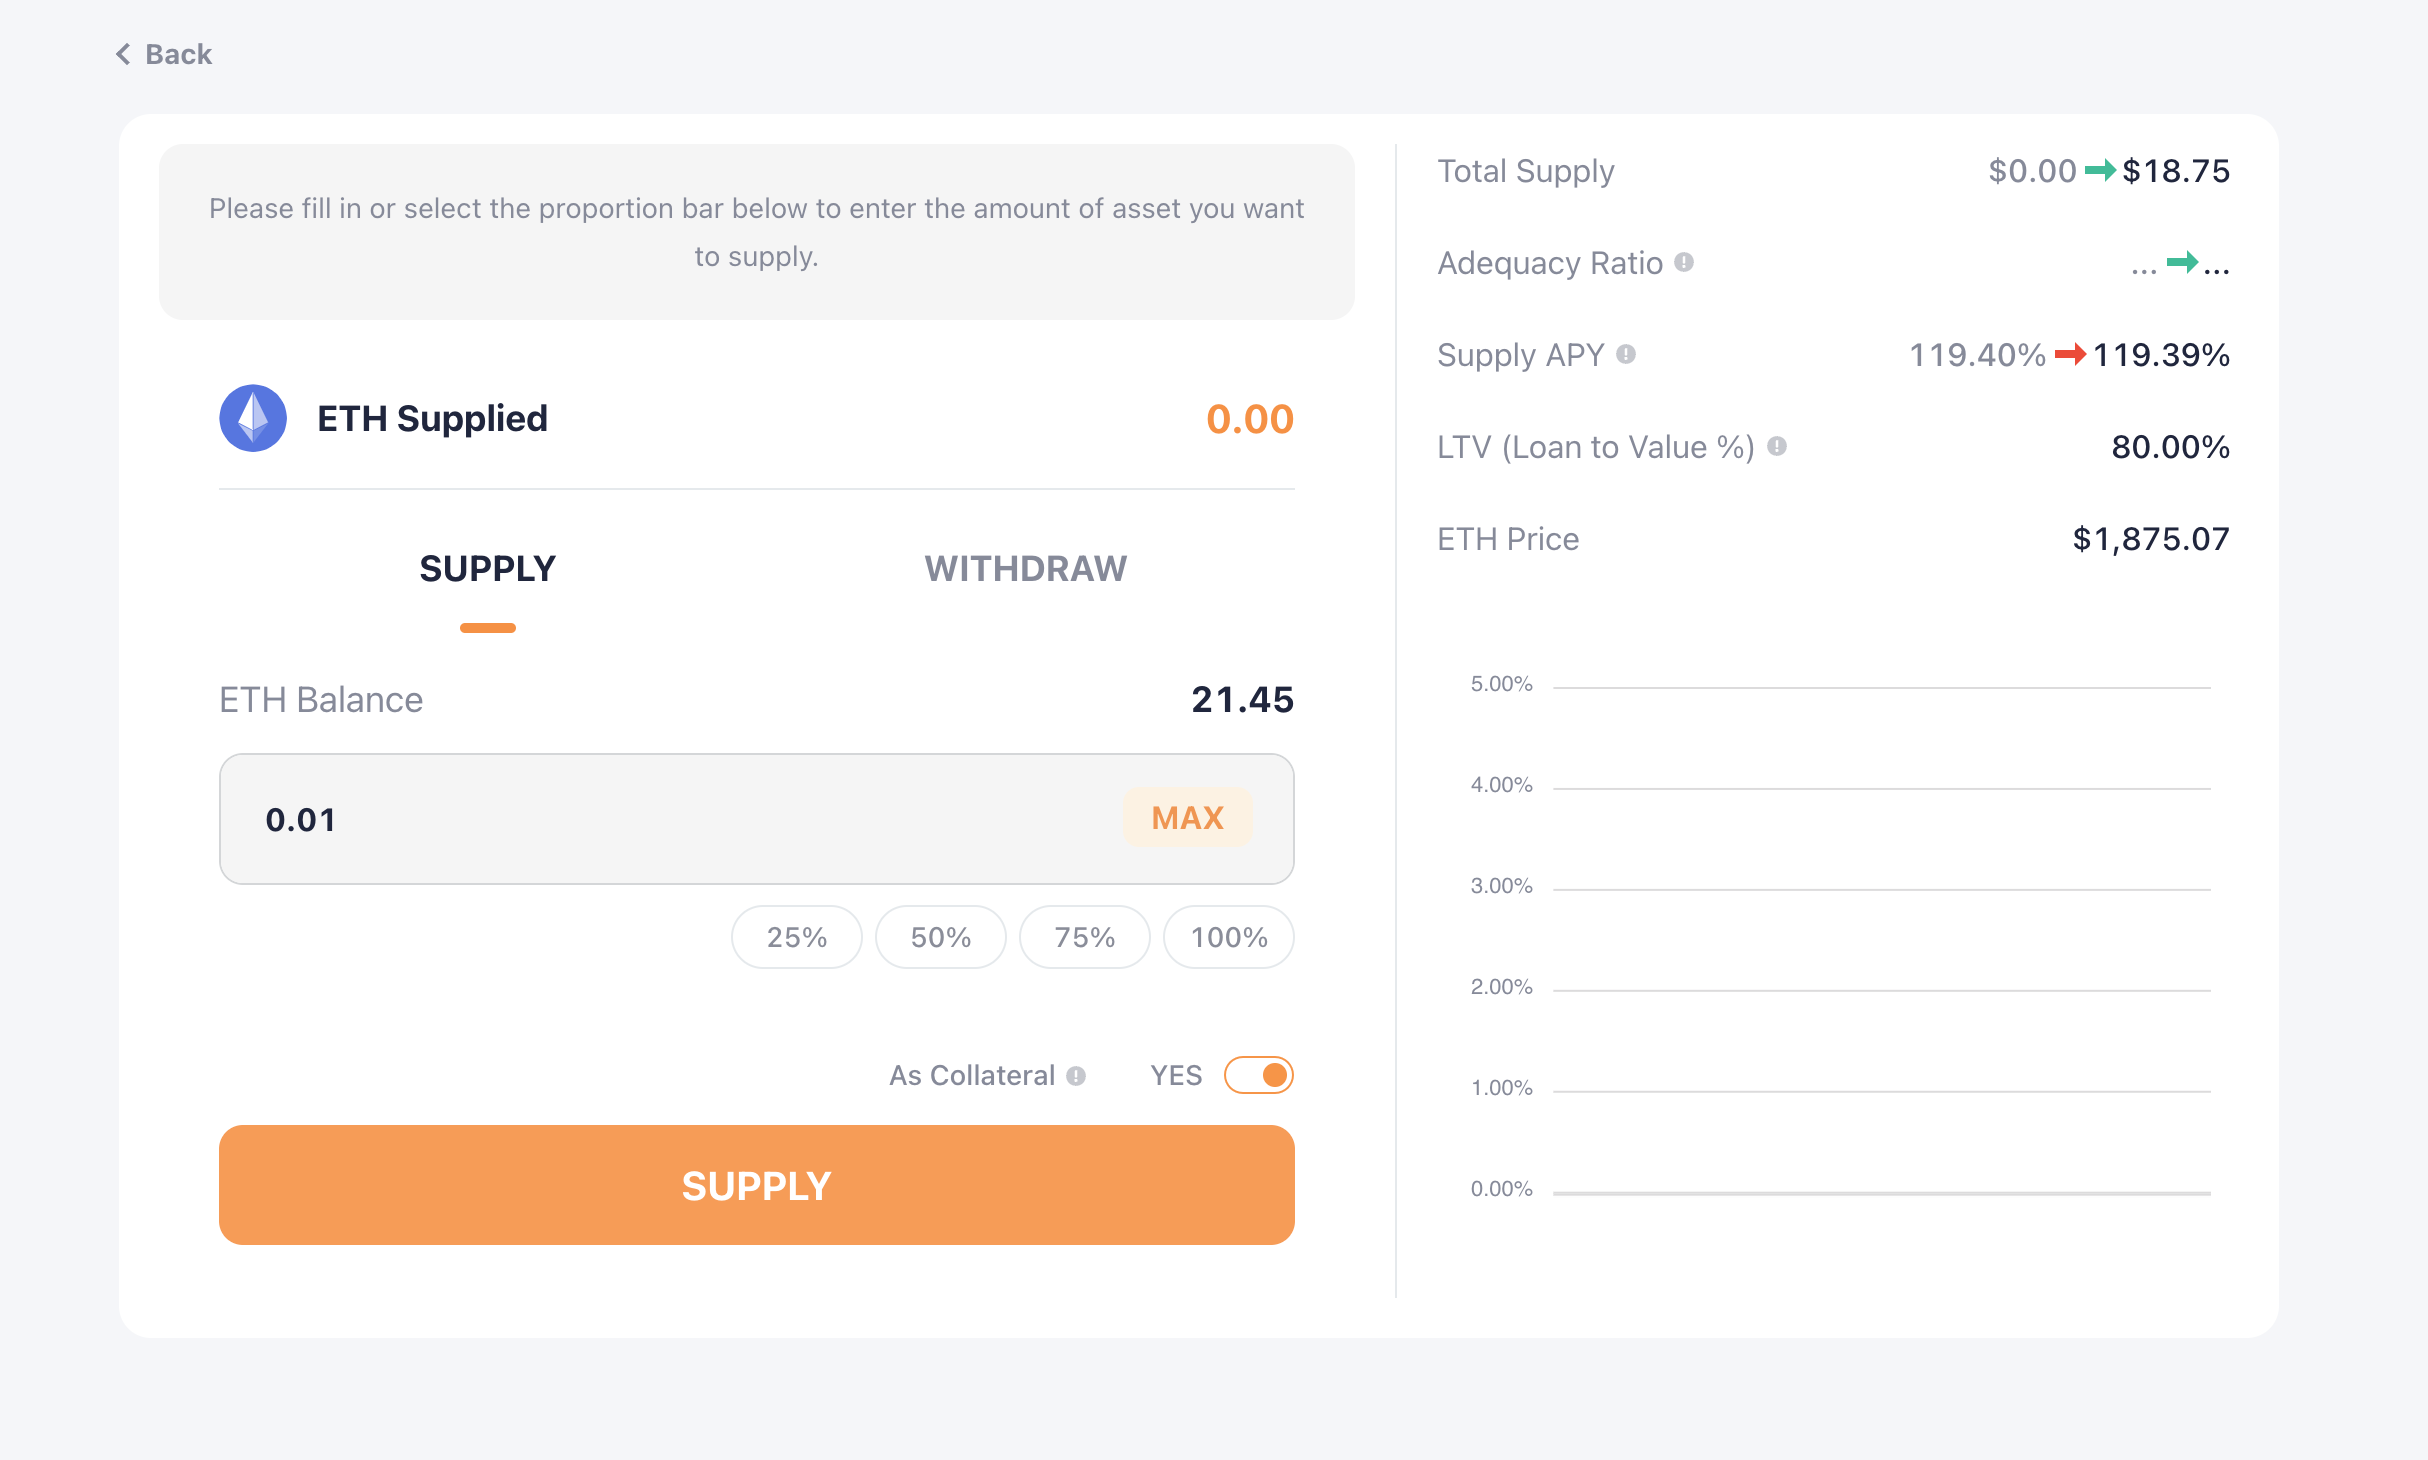The image size is (2428, 1460).
Task: Click the LTV info icon
Action: [x=1777, y=446]
